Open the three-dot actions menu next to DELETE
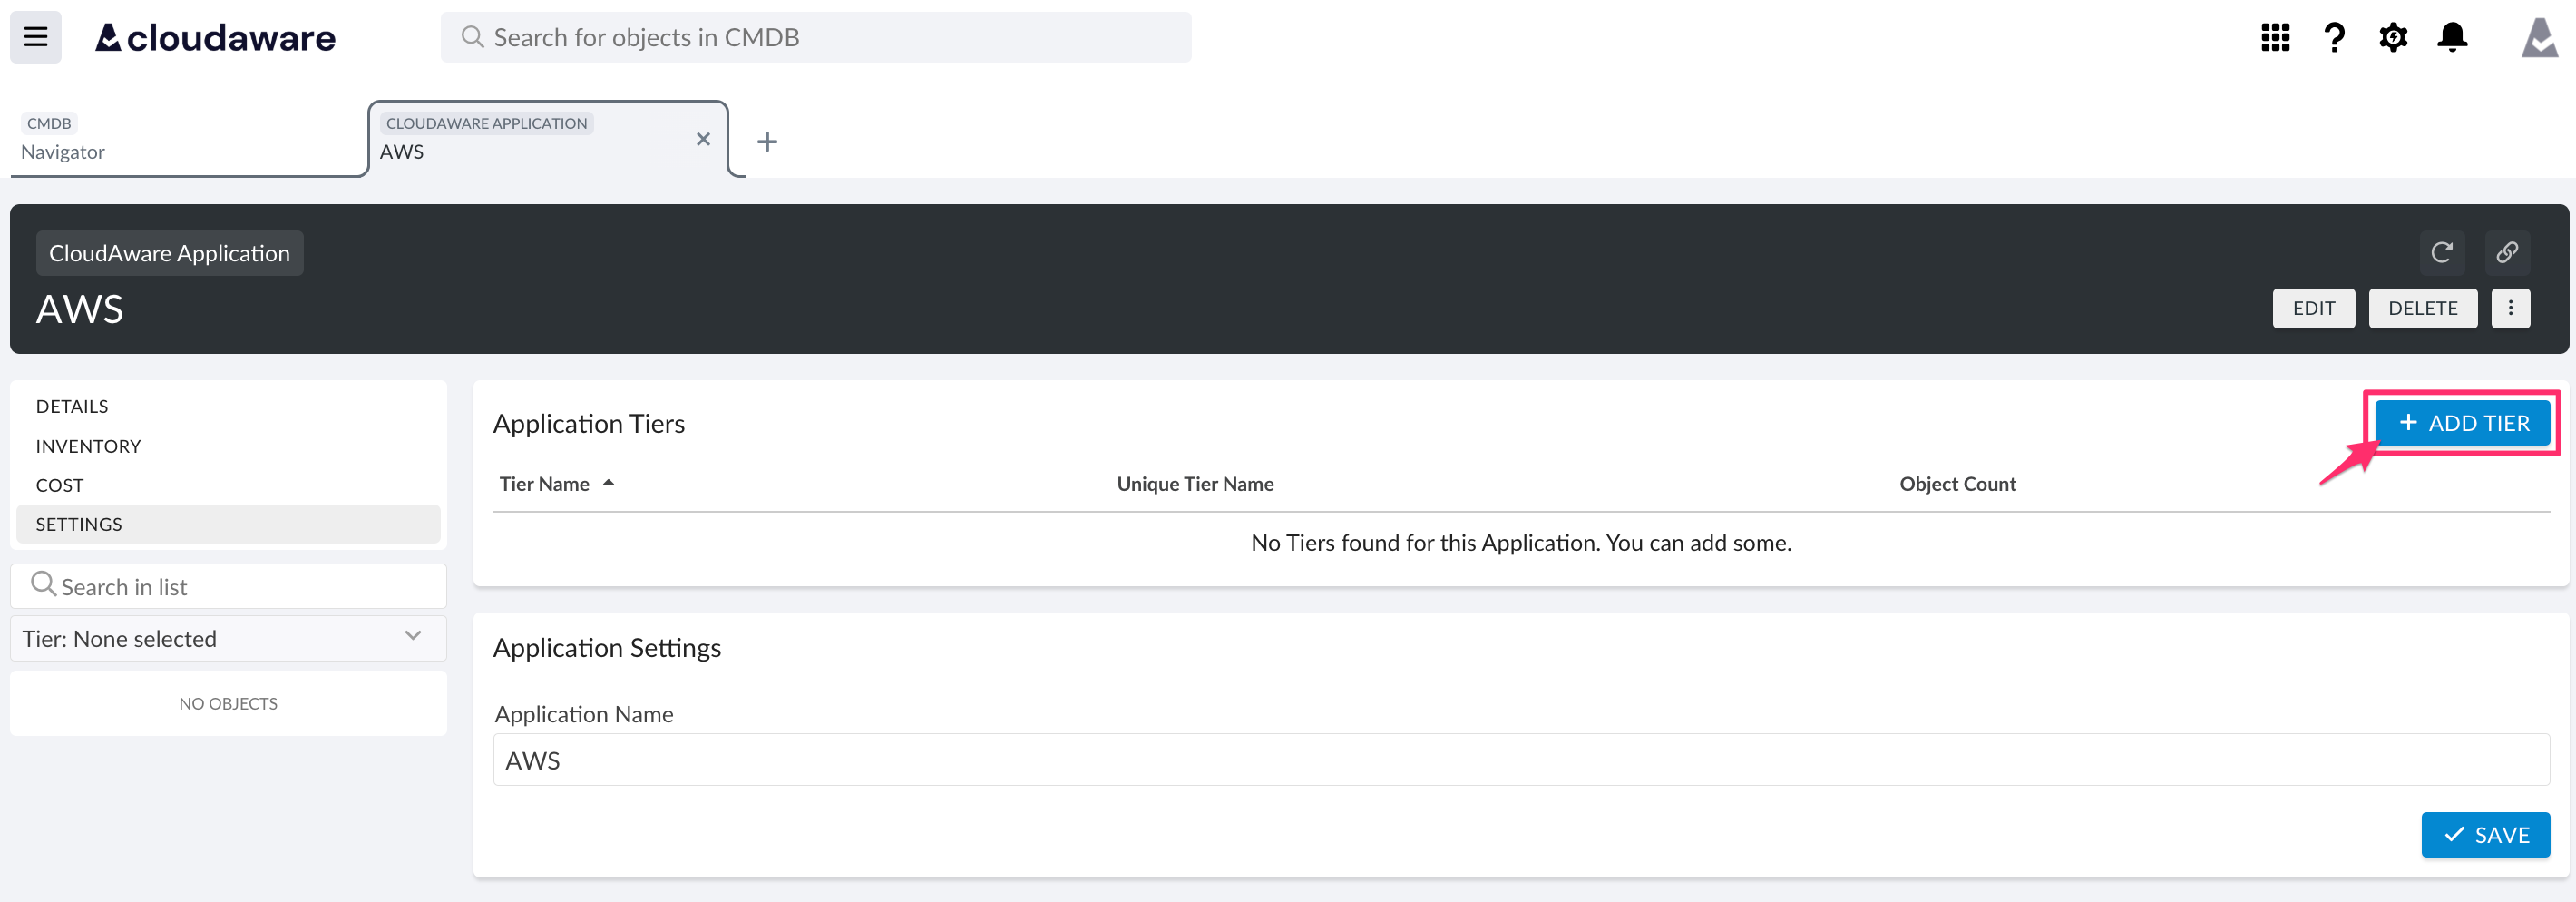This screenshot has width=2576, height=902. point(2511,308)
